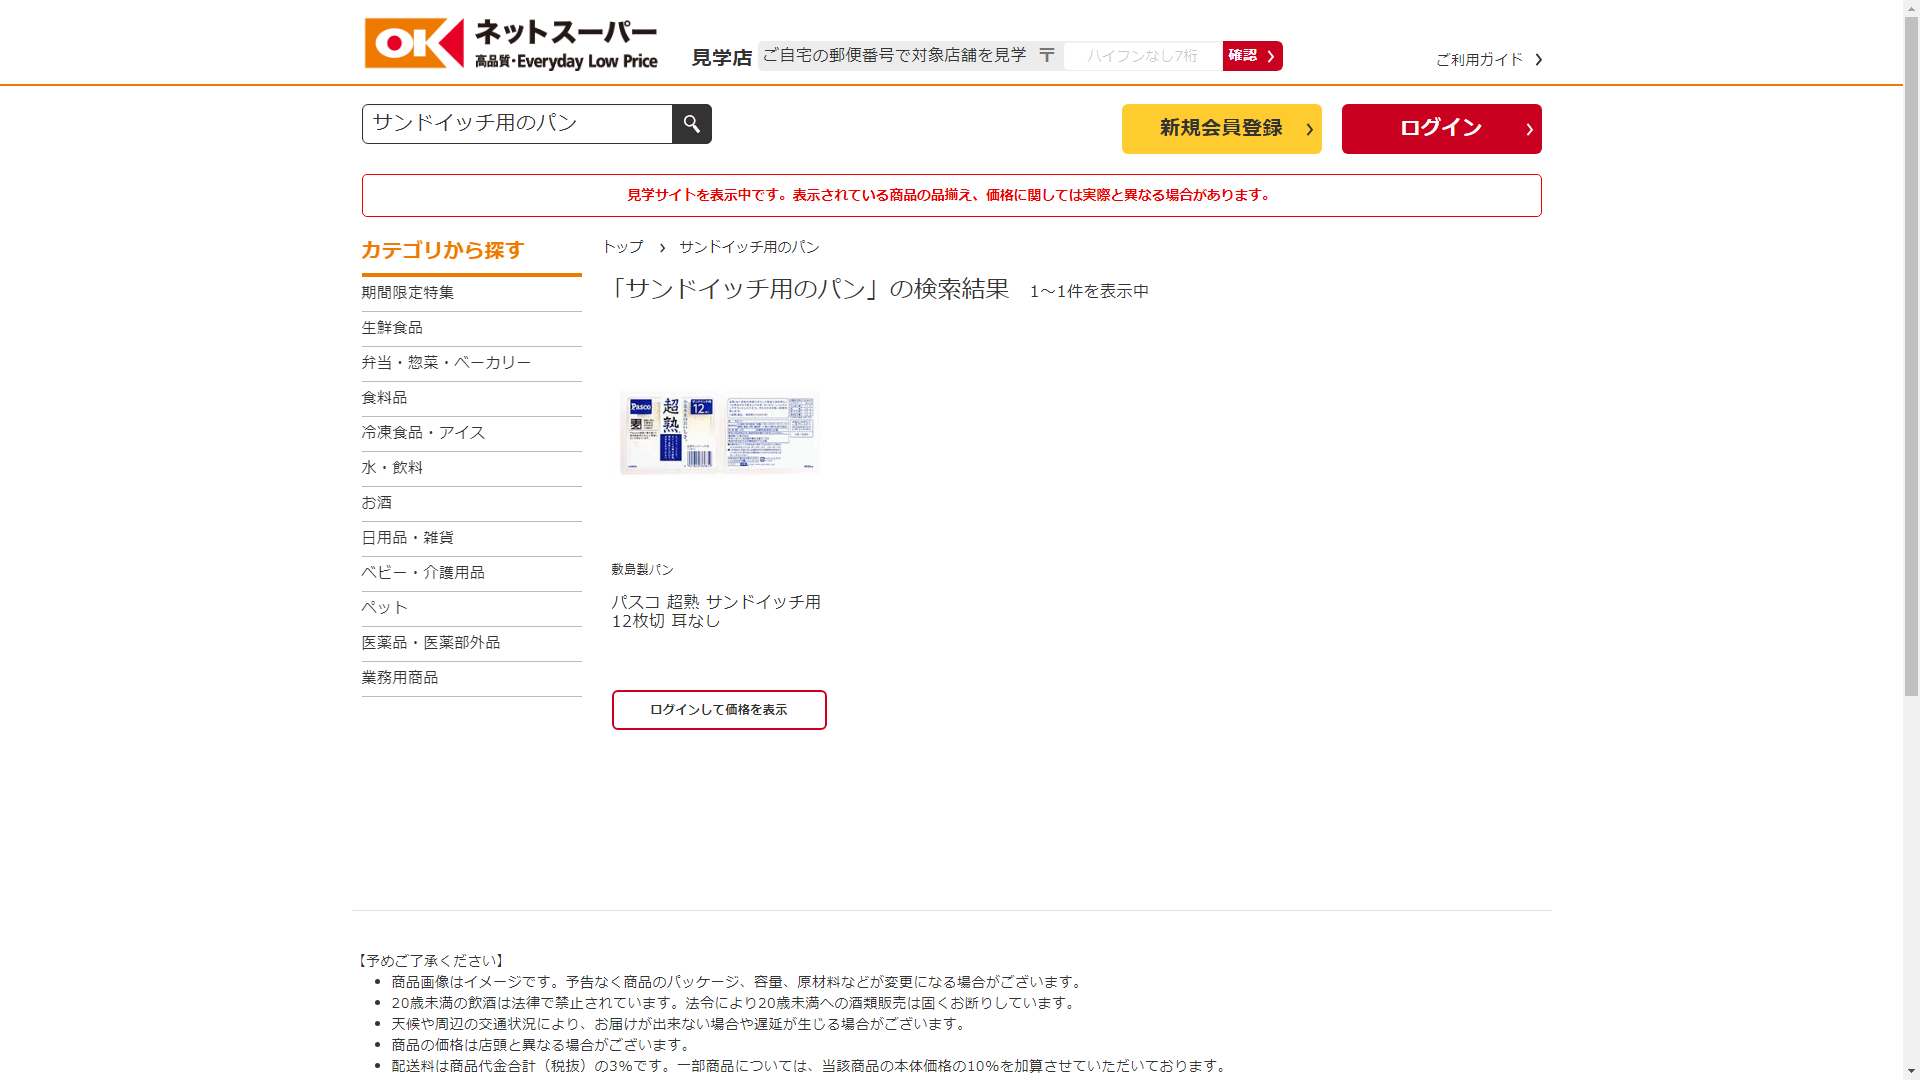The height and width of the screenshot is (1080, 1920).
Task: Select 期間限定特集 category
Action: point(408,293)
